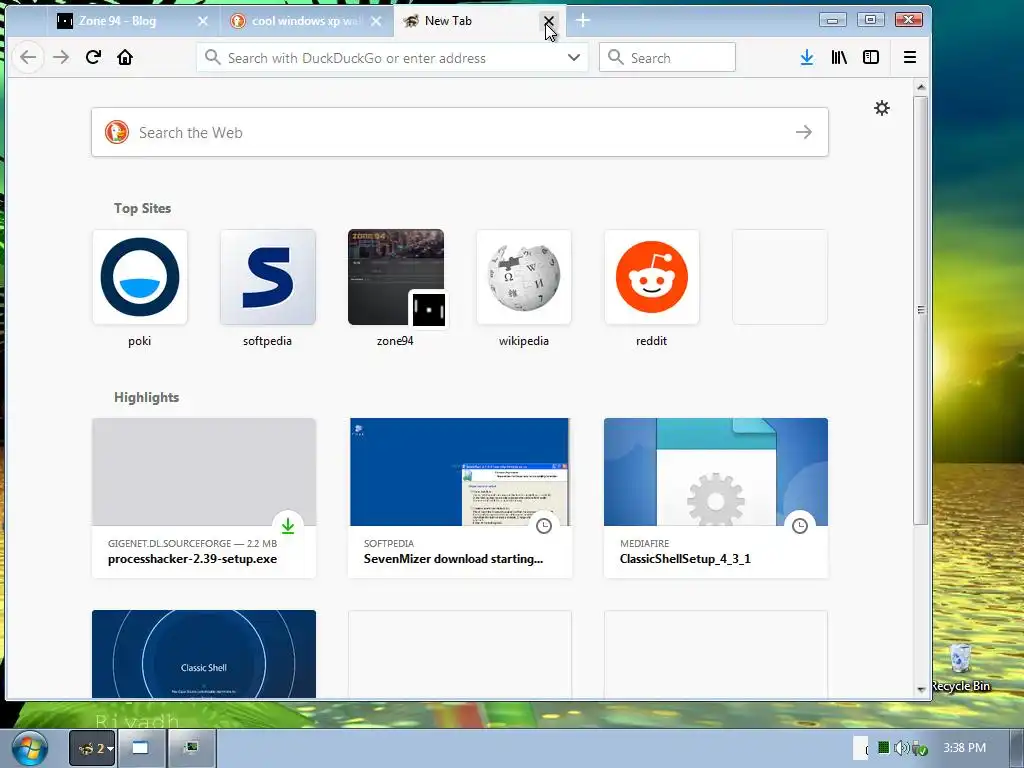
Task: Open New Tab preferences gear icon
Action: click(882, 108)
